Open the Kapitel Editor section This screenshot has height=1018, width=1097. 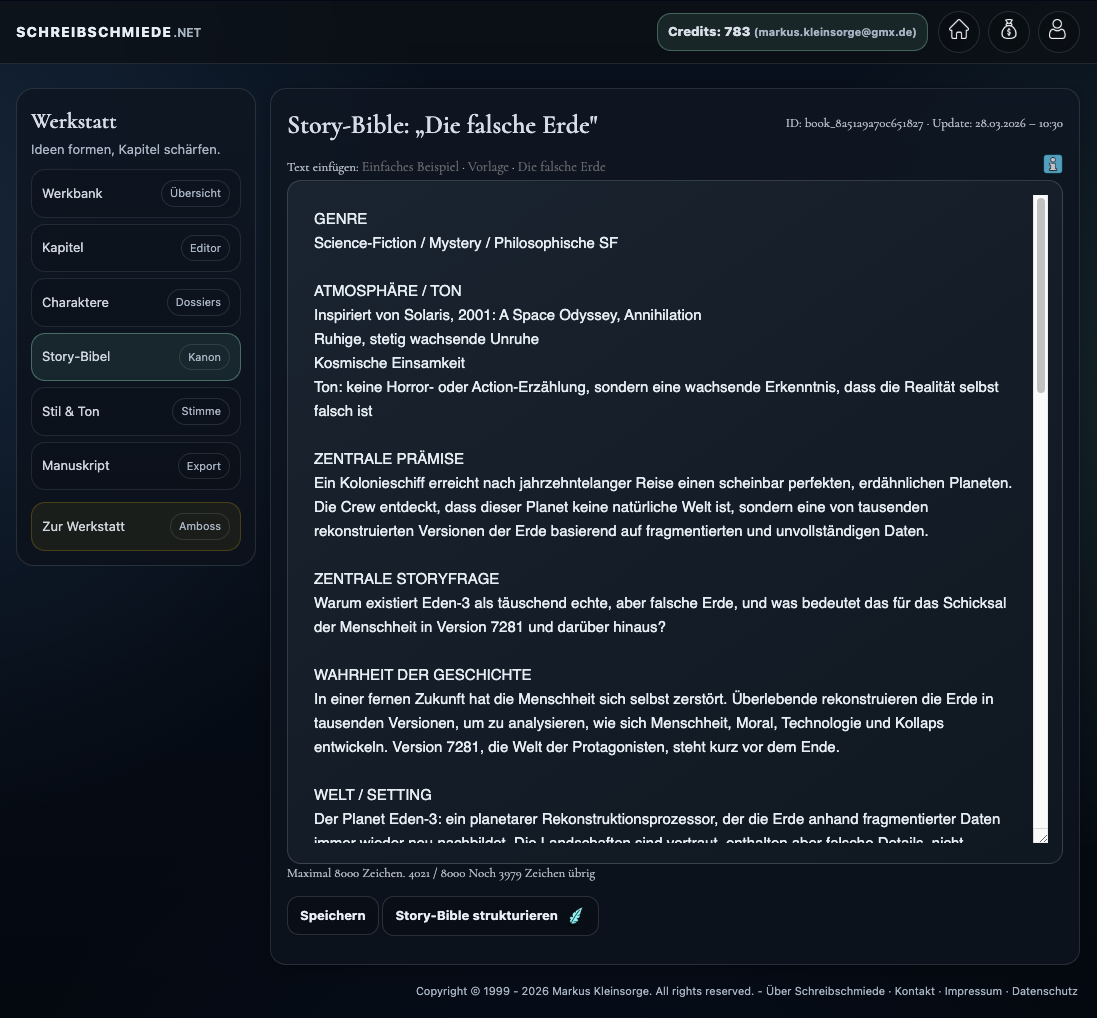(x=135, y=247)
